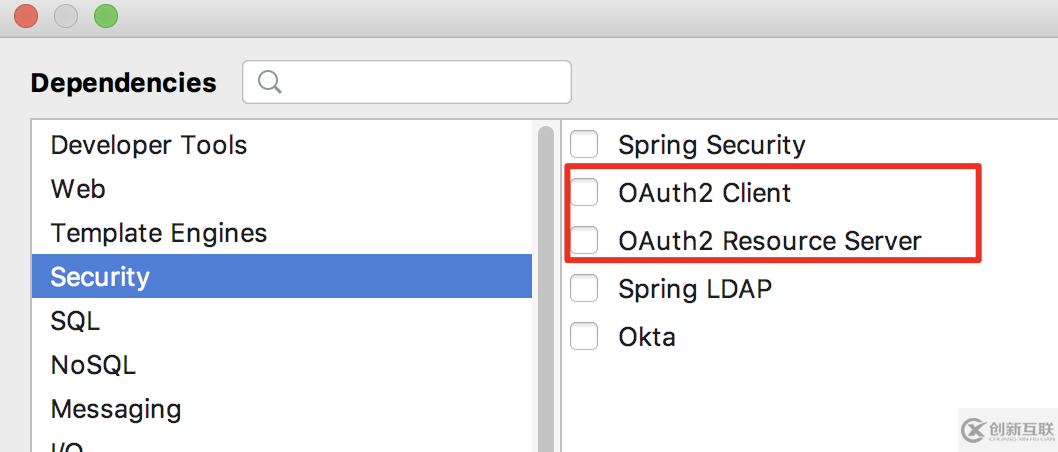Click the gray minimize window button
The width and height of the screenshot is (1058, 452).
(x=65, y=16)
